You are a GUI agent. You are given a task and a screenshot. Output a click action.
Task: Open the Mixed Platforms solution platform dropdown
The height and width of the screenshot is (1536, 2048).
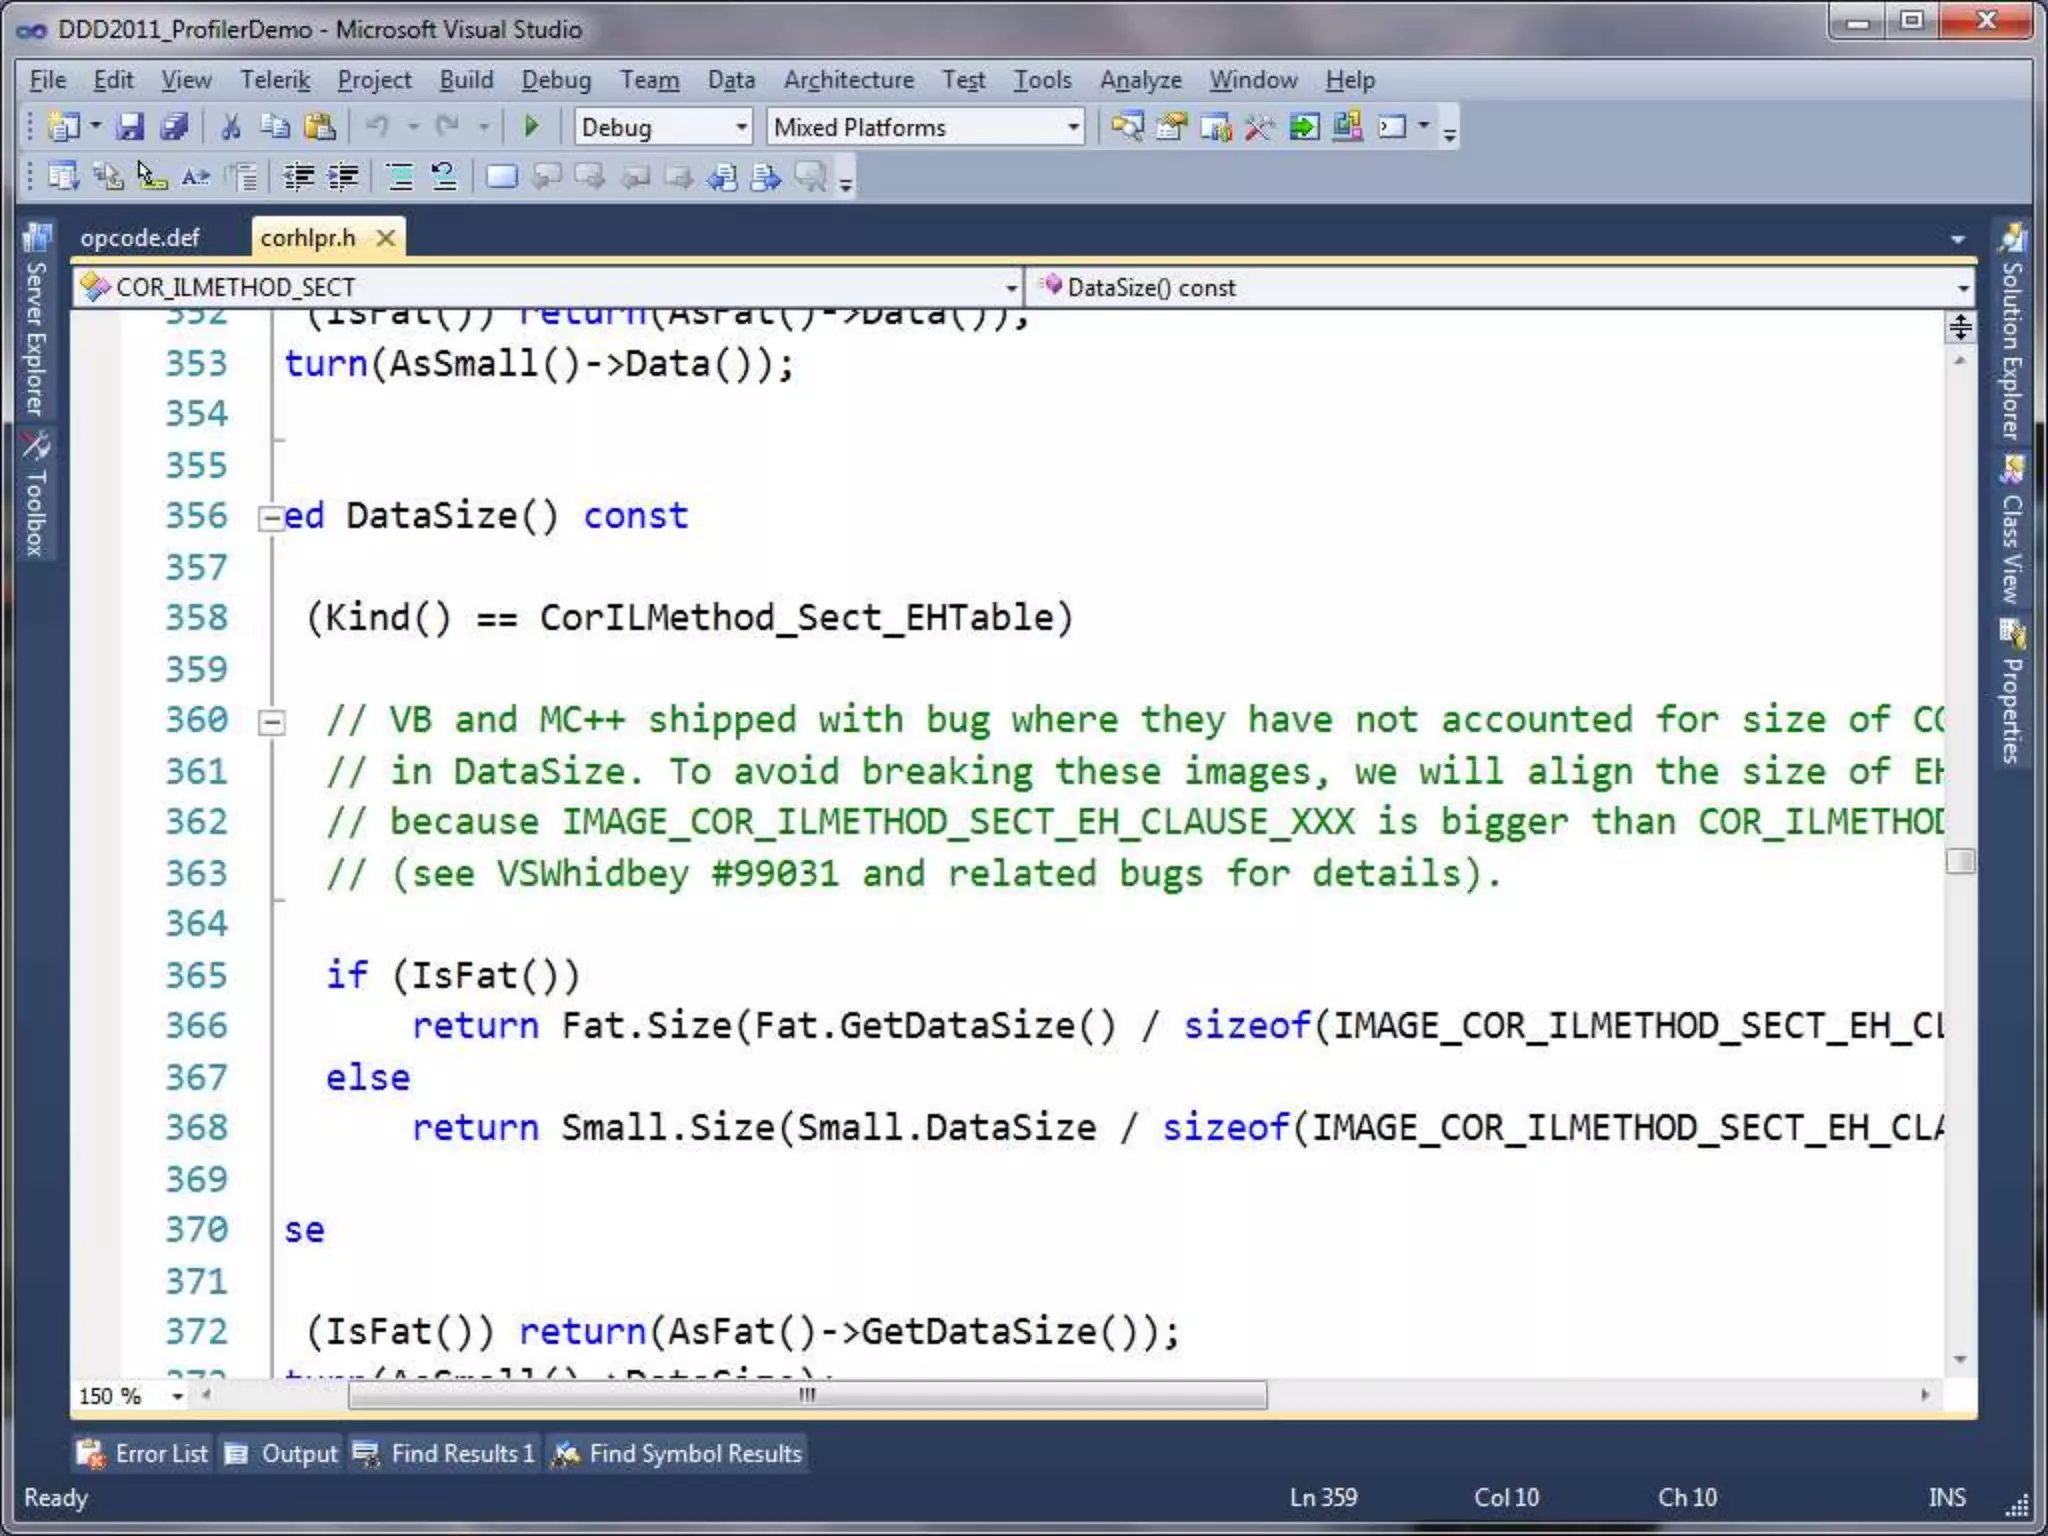point(926,127)
